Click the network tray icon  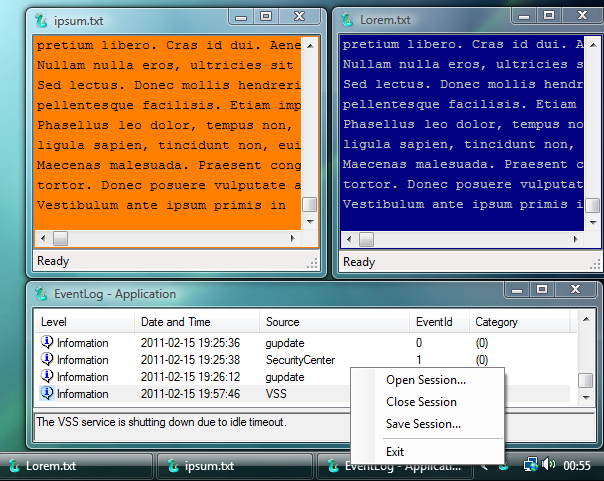tap(531, 464)
